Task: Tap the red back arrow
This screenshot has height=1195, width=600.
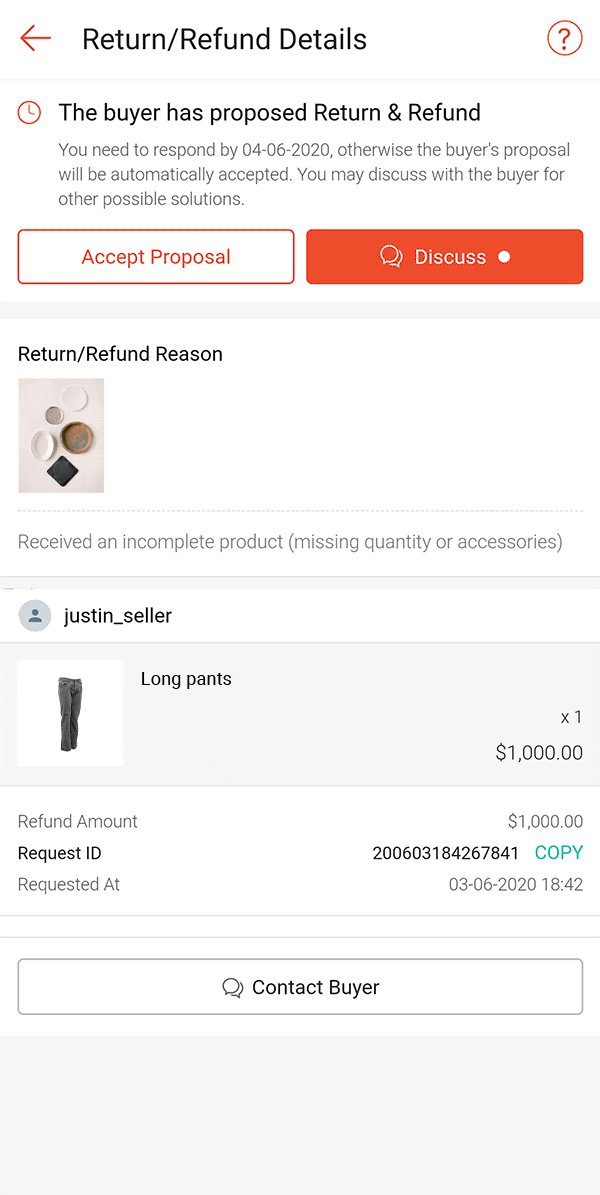Action: [x=35, y=39]
